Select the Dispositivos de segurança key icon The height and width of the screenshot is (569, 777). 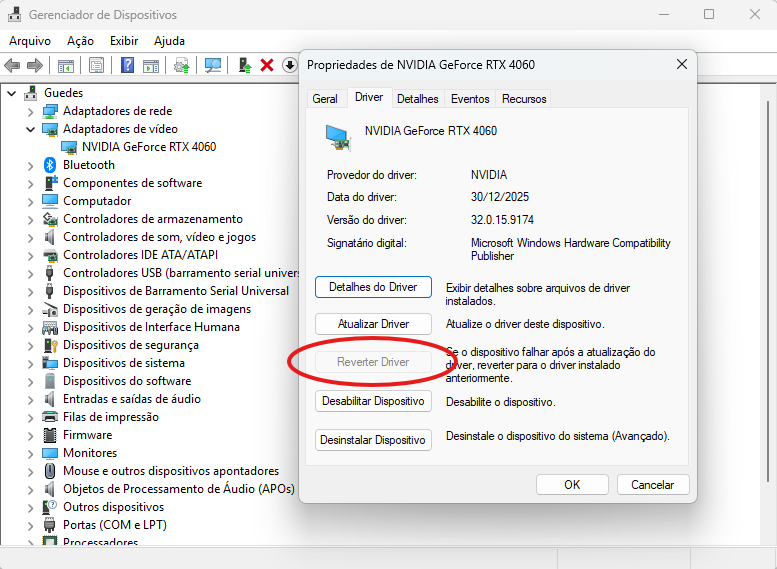click(x=51, y=345)
